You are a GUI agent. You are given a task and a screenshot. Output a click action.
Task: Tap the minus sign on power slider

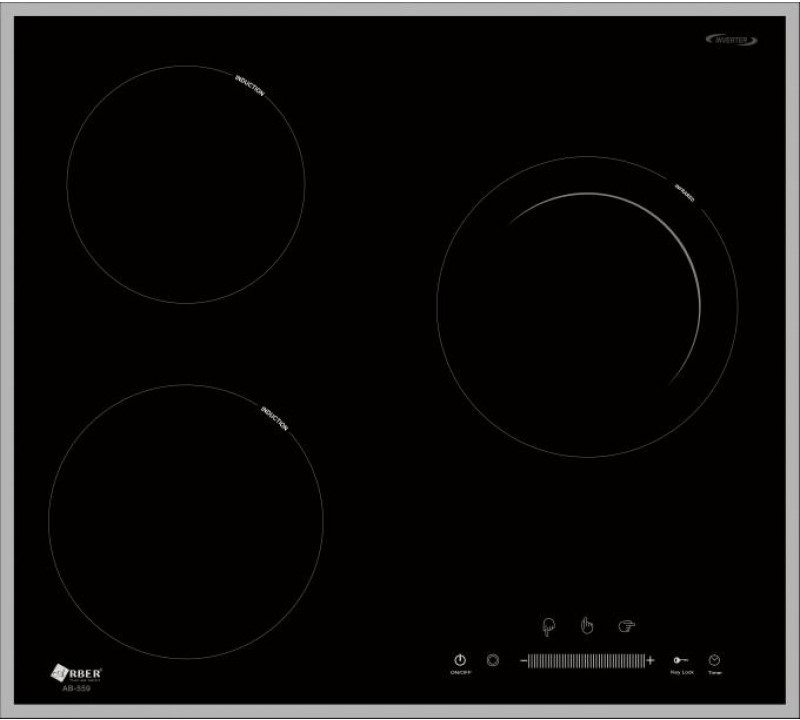pos(523,661)
